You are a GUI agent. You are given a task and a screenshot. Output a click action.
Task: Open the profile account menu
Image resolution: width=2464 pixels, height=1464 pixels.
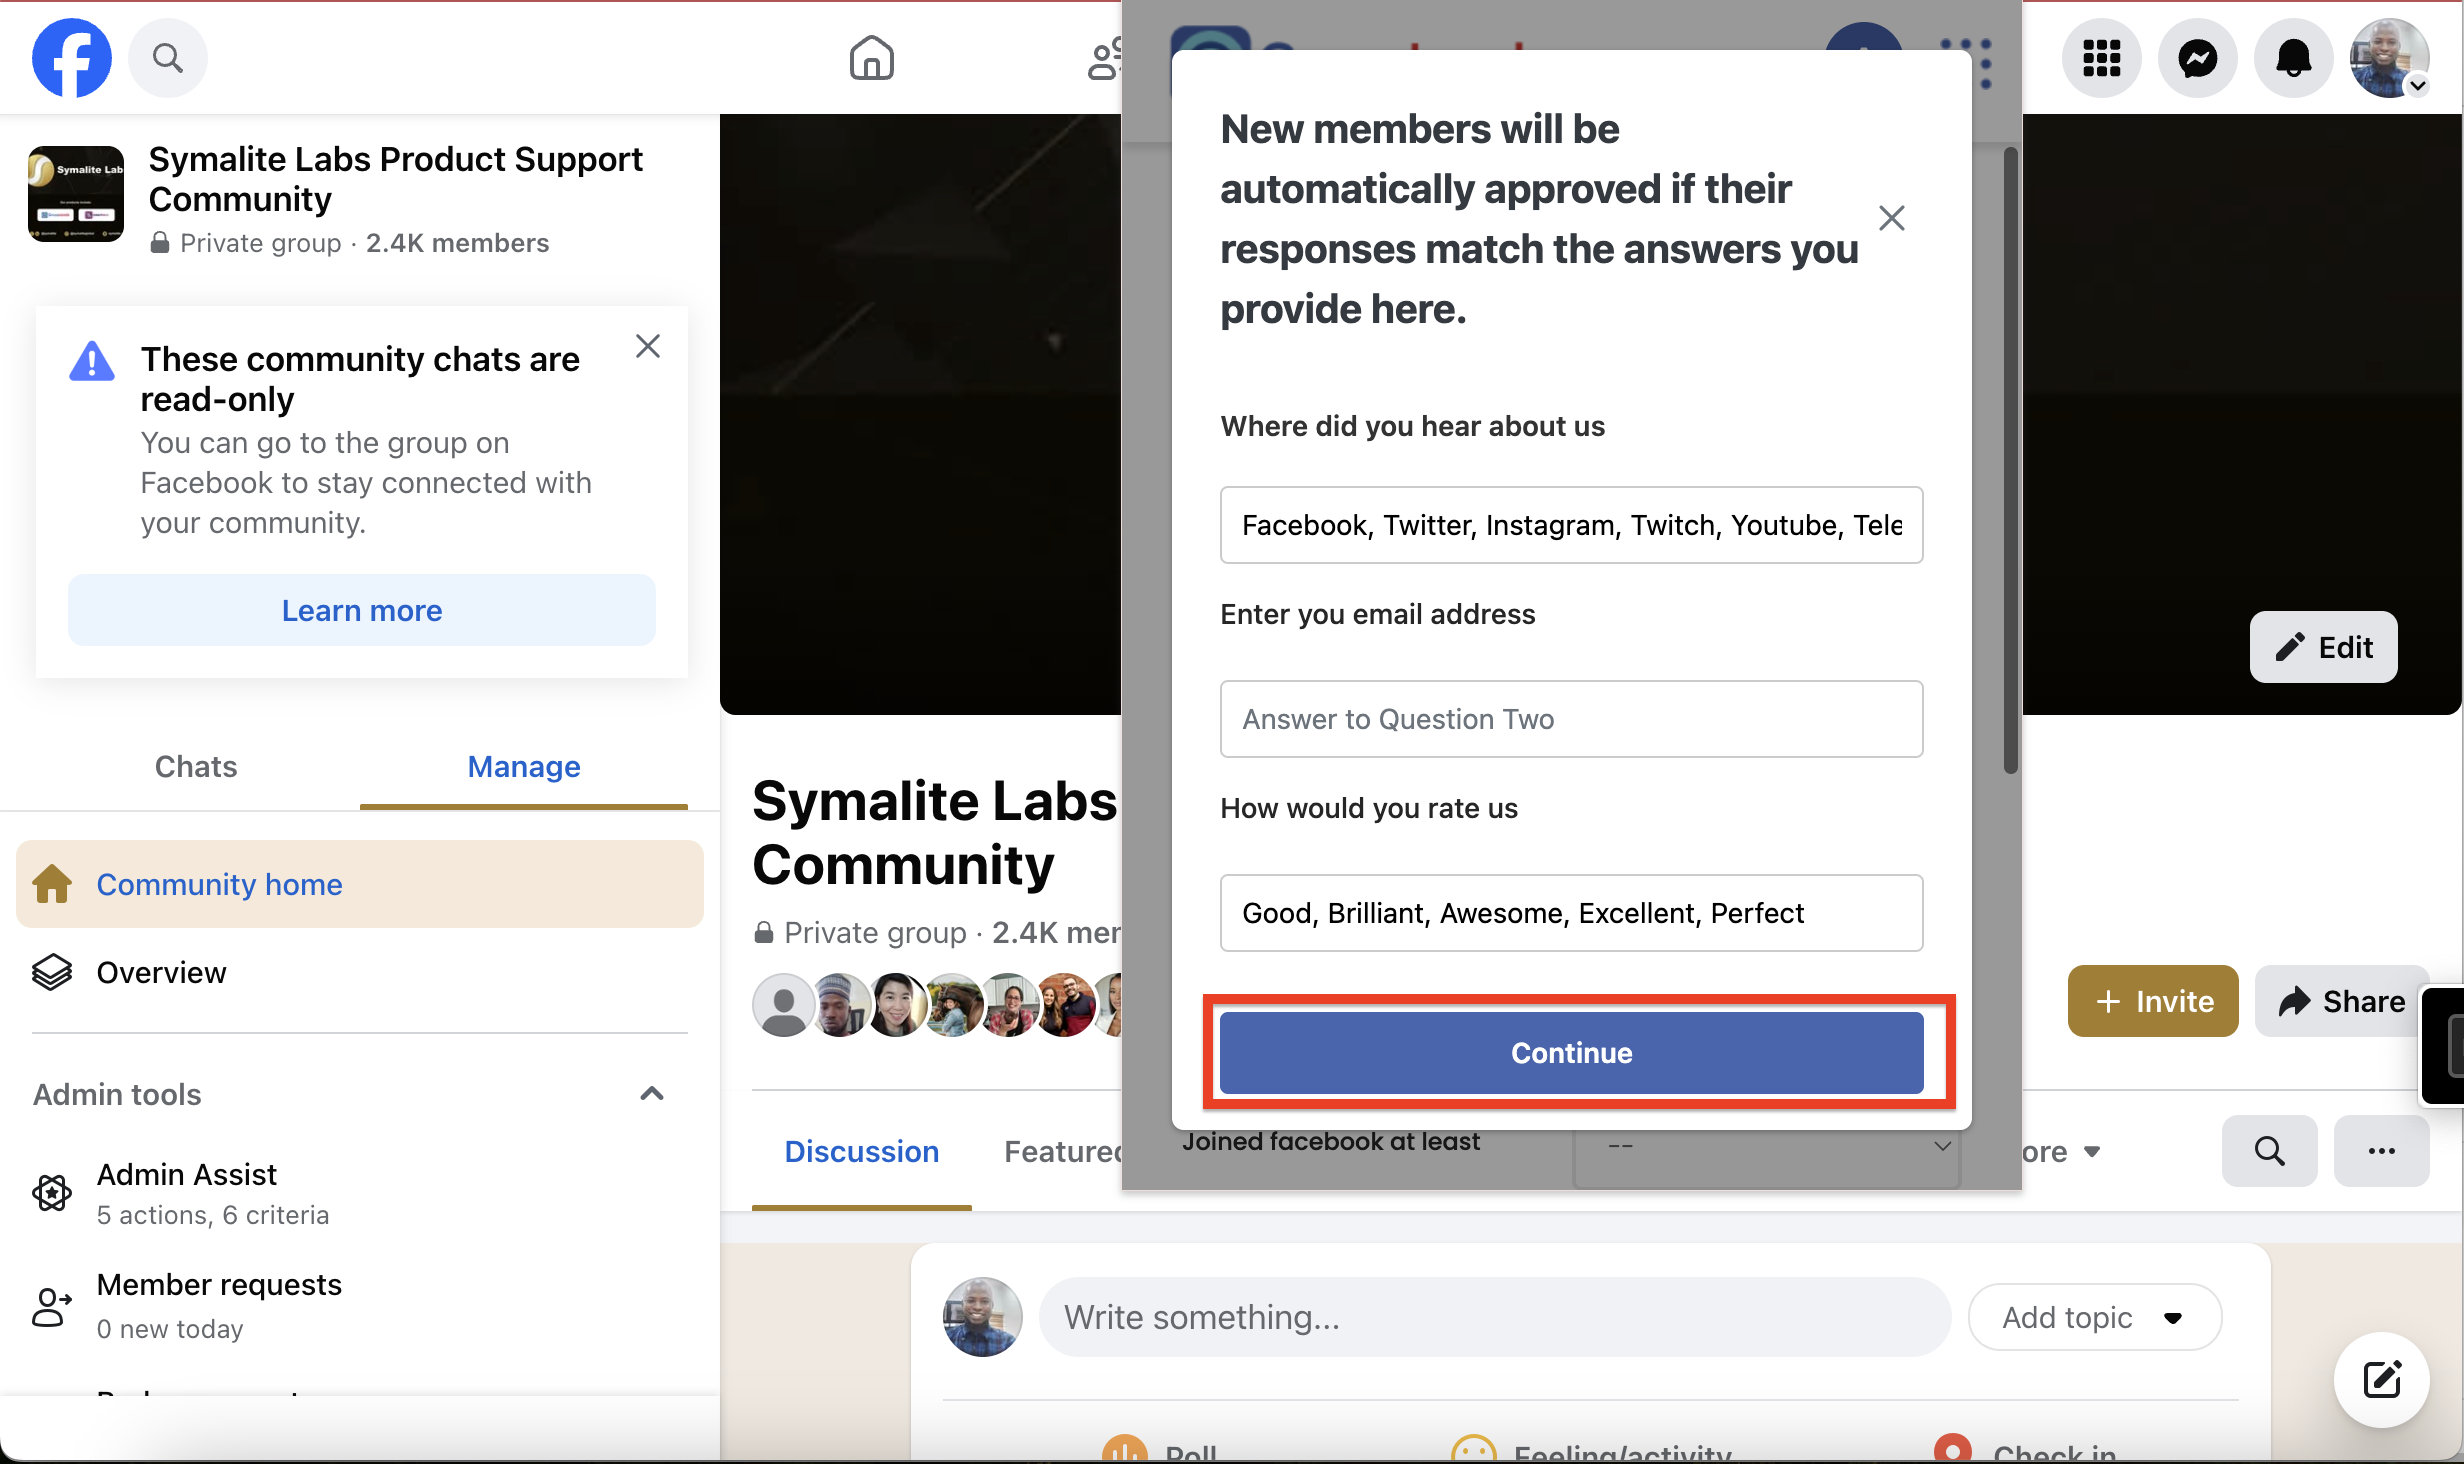coord(2390,58)
